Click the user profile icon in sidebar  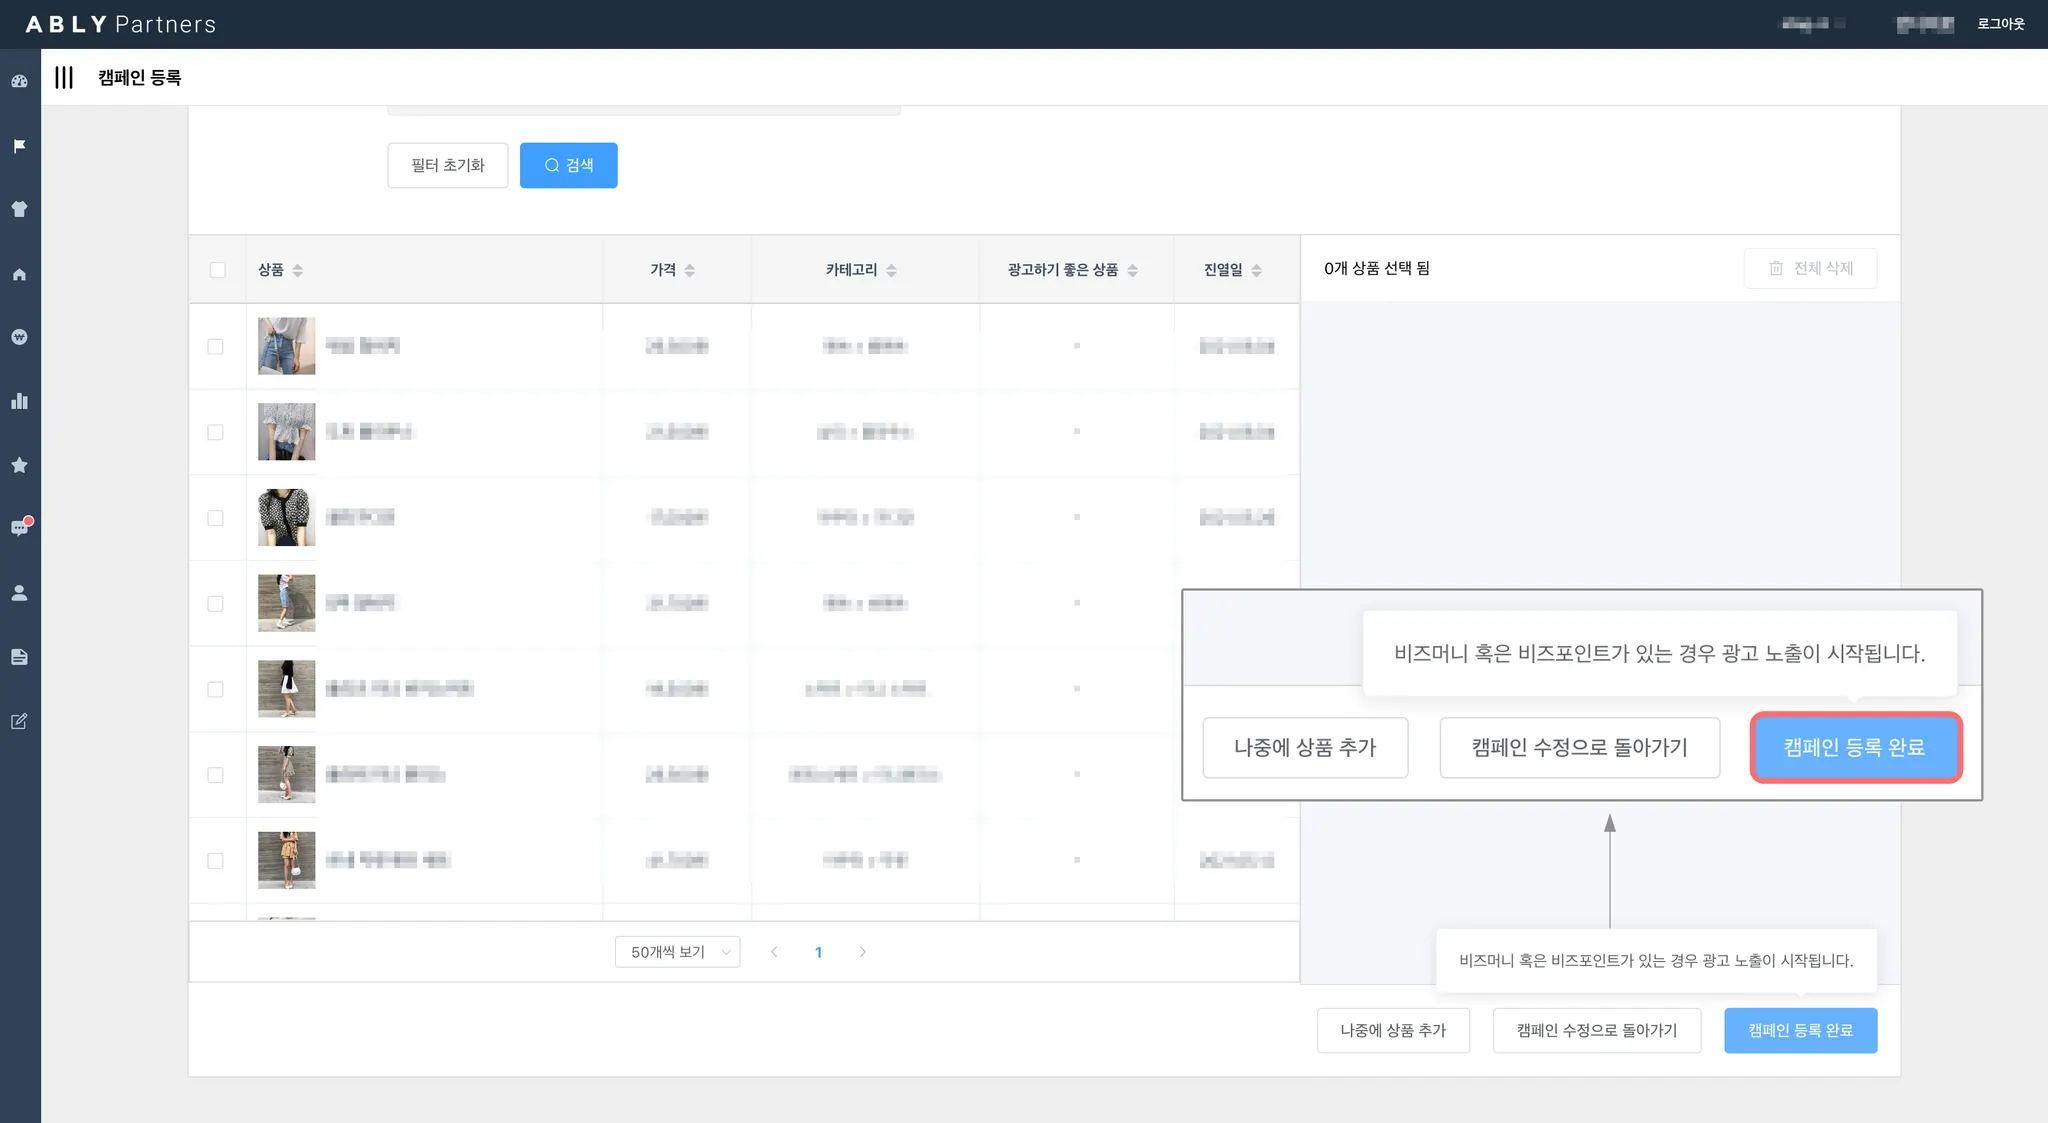click(19, 593)
